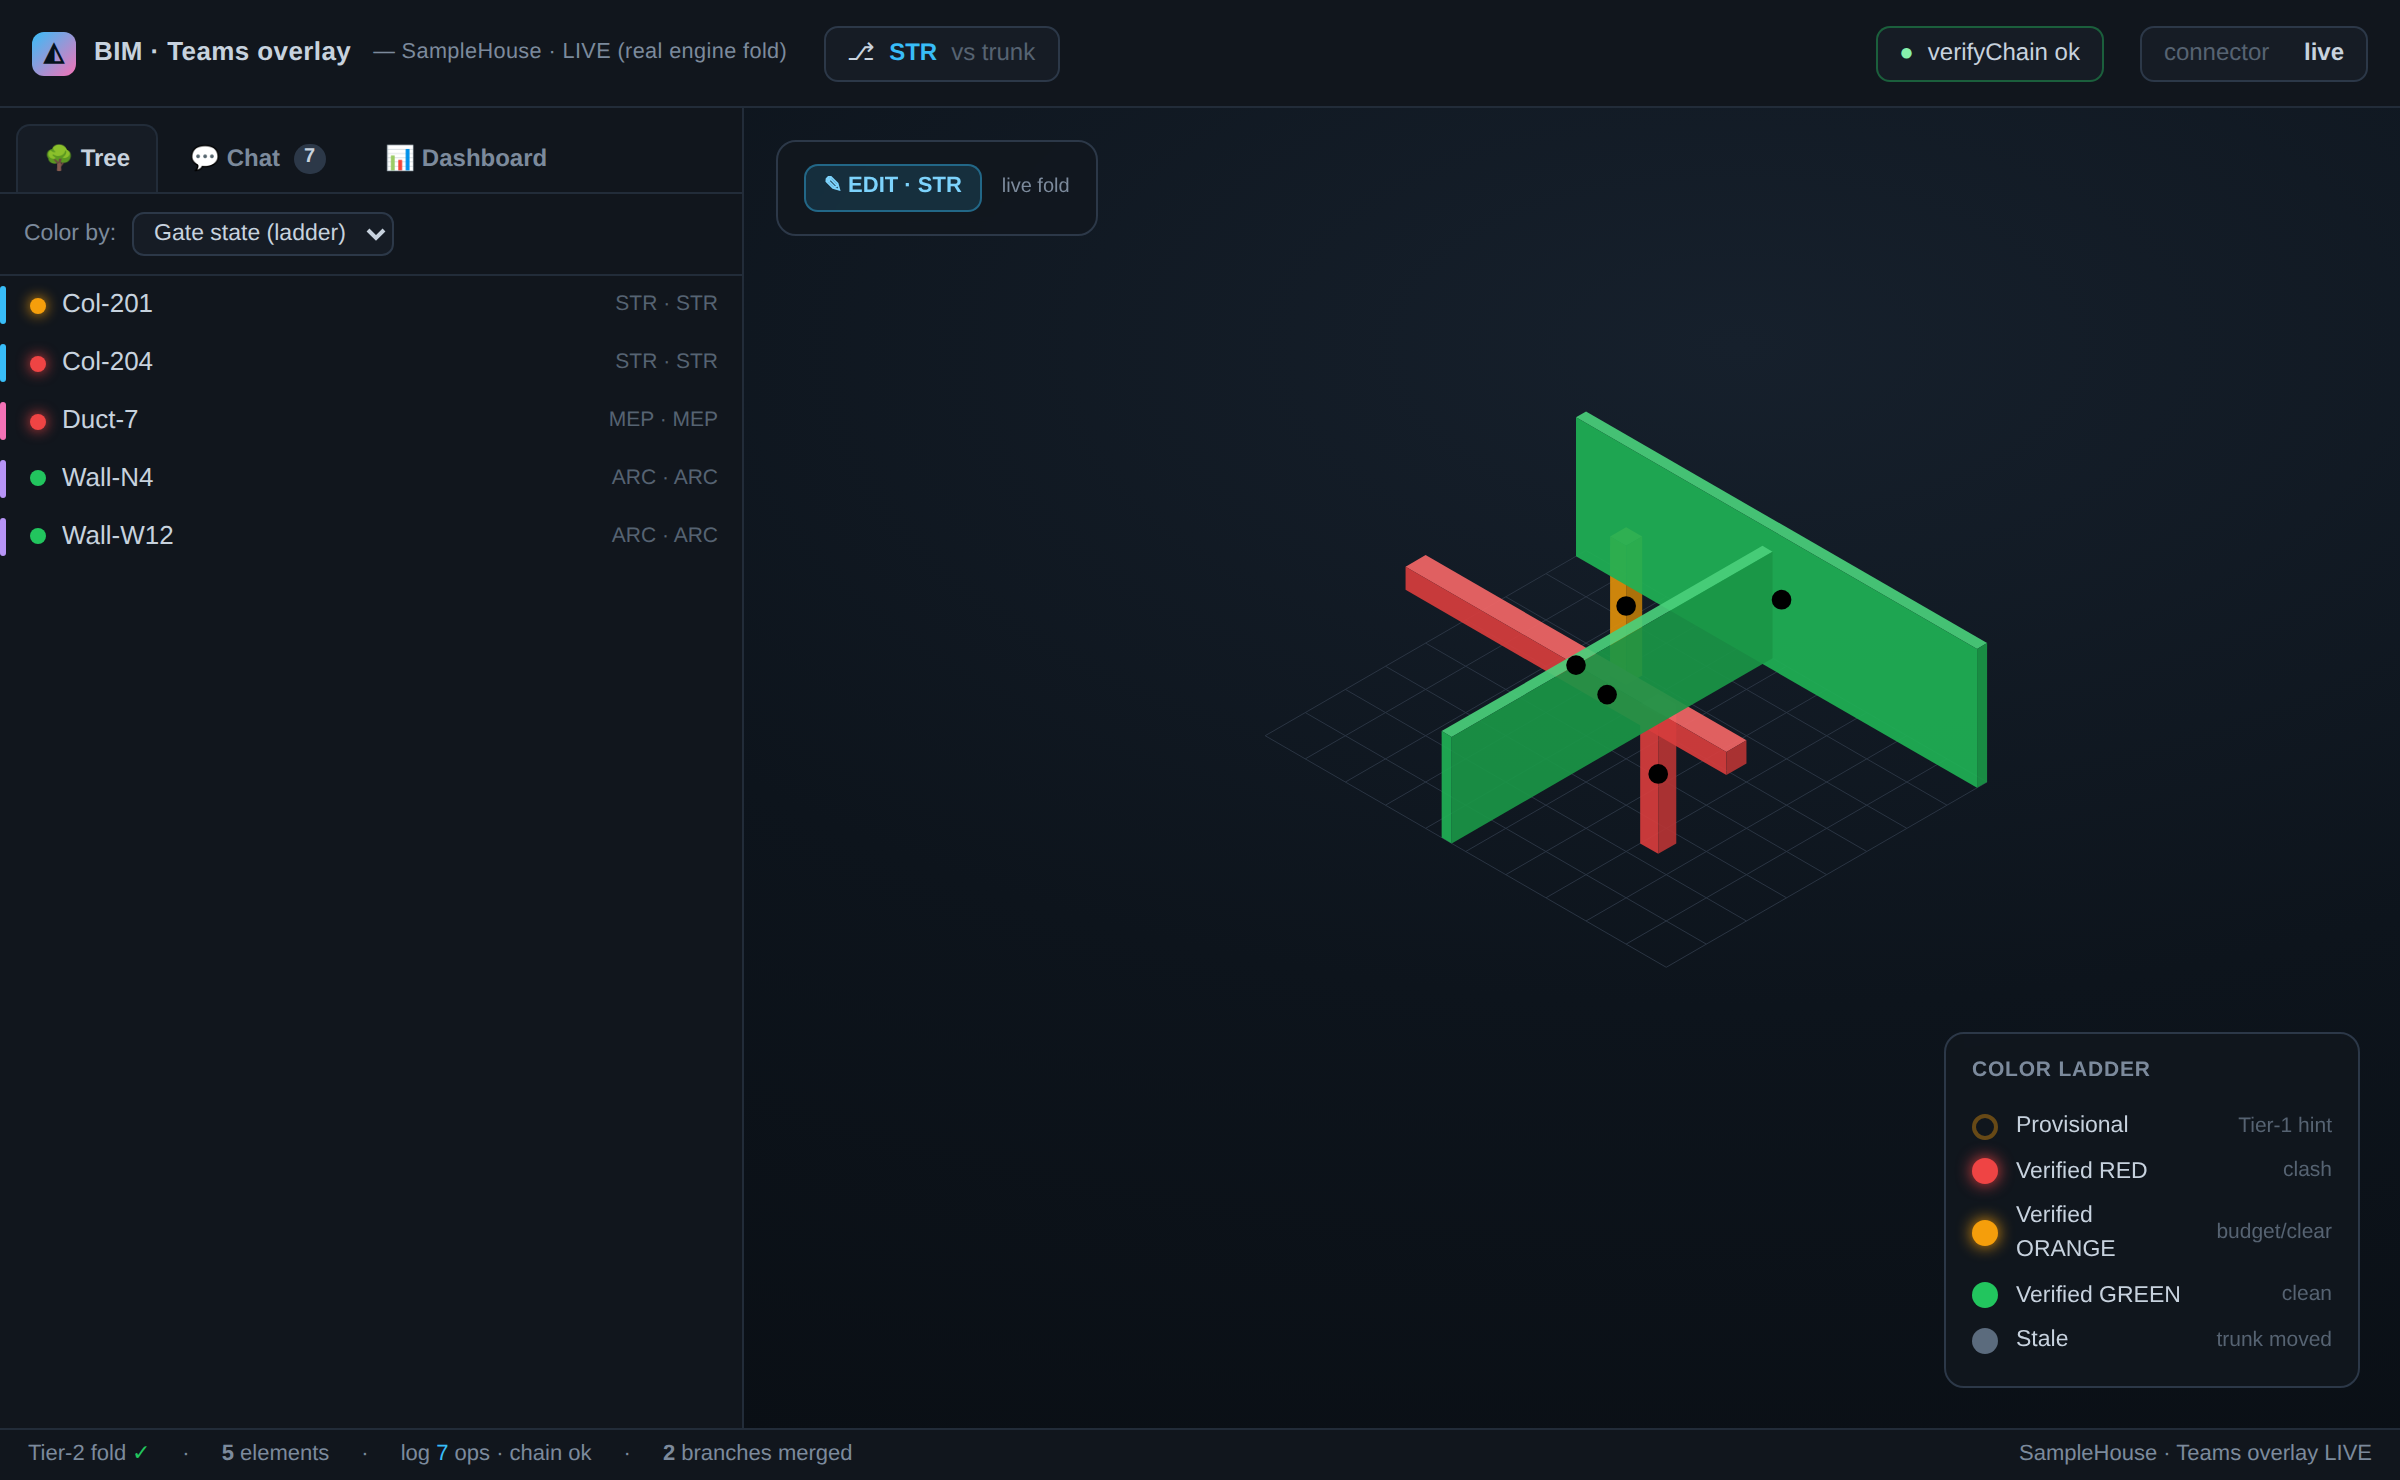Click SampleHouse Teams overlay LIVE footer text
This screenshot has width=2400, height=1480.
(2195, 1453)
